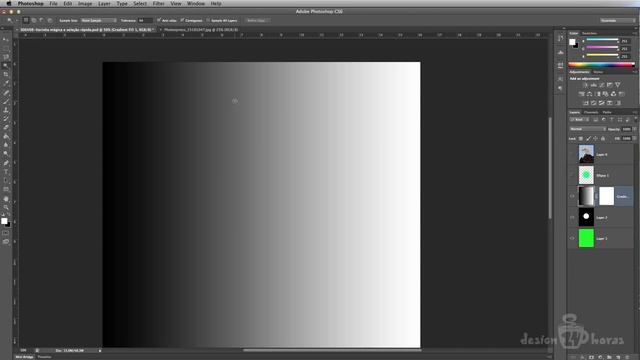Add a Hue/Saturation adjustment
Screen dimensions: 640x360
click(x=582, y=94)
